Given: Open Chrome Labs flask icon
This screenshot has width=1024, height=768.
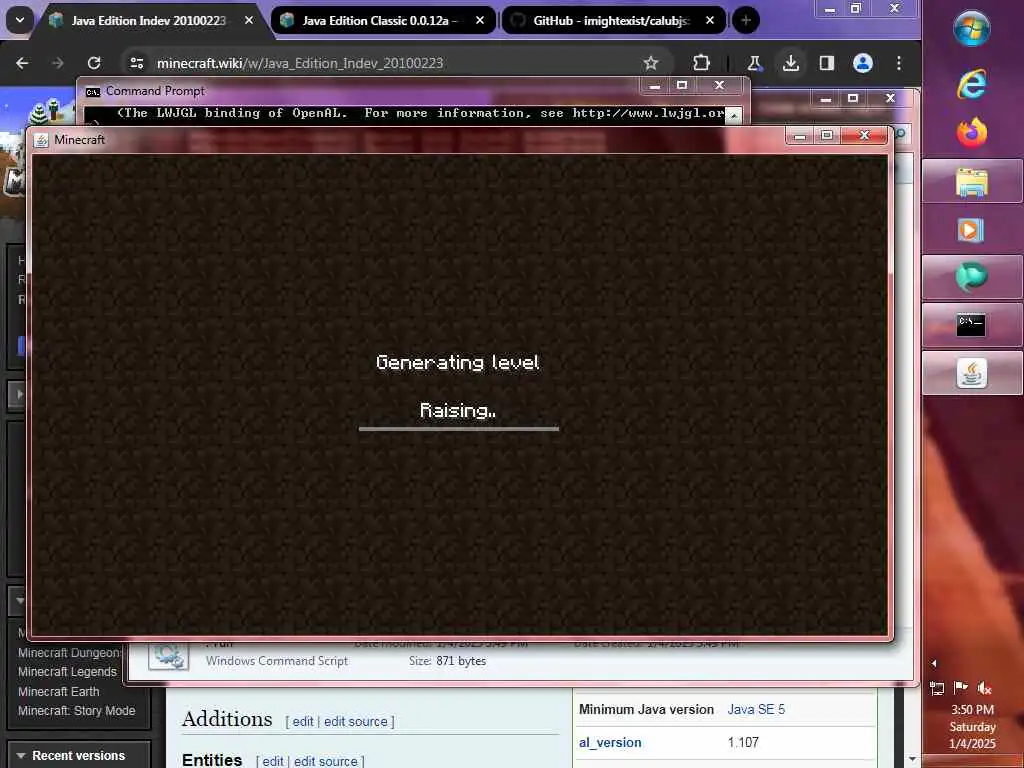Looking at the screenshot, I should click(x=754, y=63).
